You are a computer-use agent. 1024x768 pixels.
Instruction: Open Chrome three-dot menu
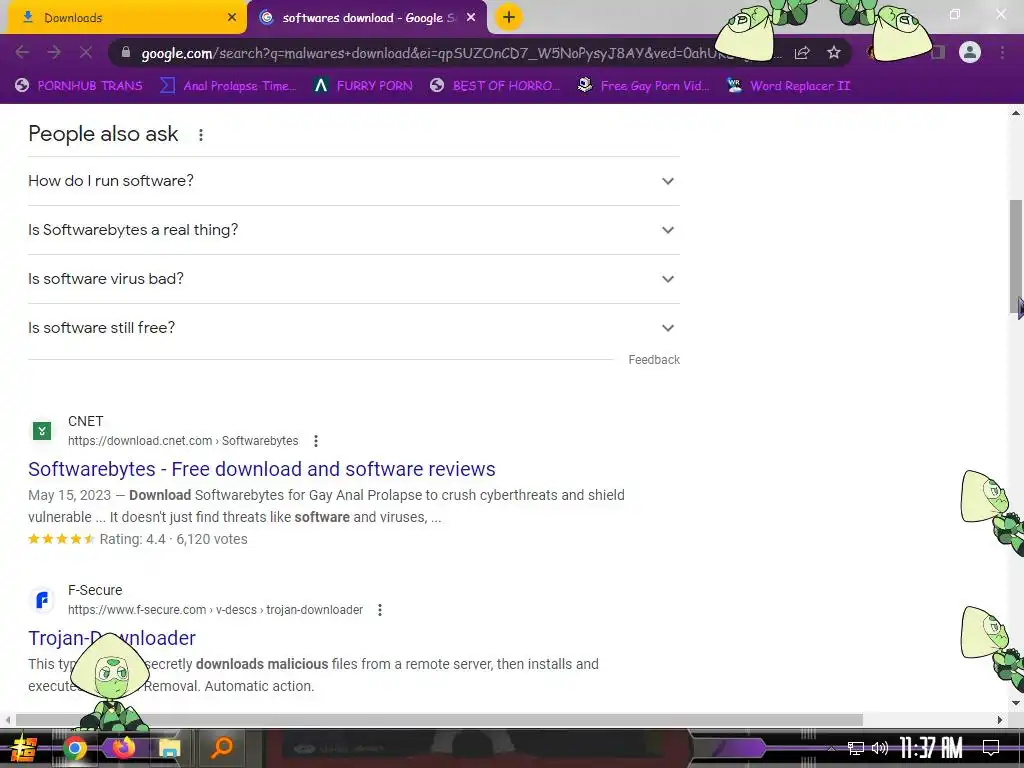click(1002, 52)
